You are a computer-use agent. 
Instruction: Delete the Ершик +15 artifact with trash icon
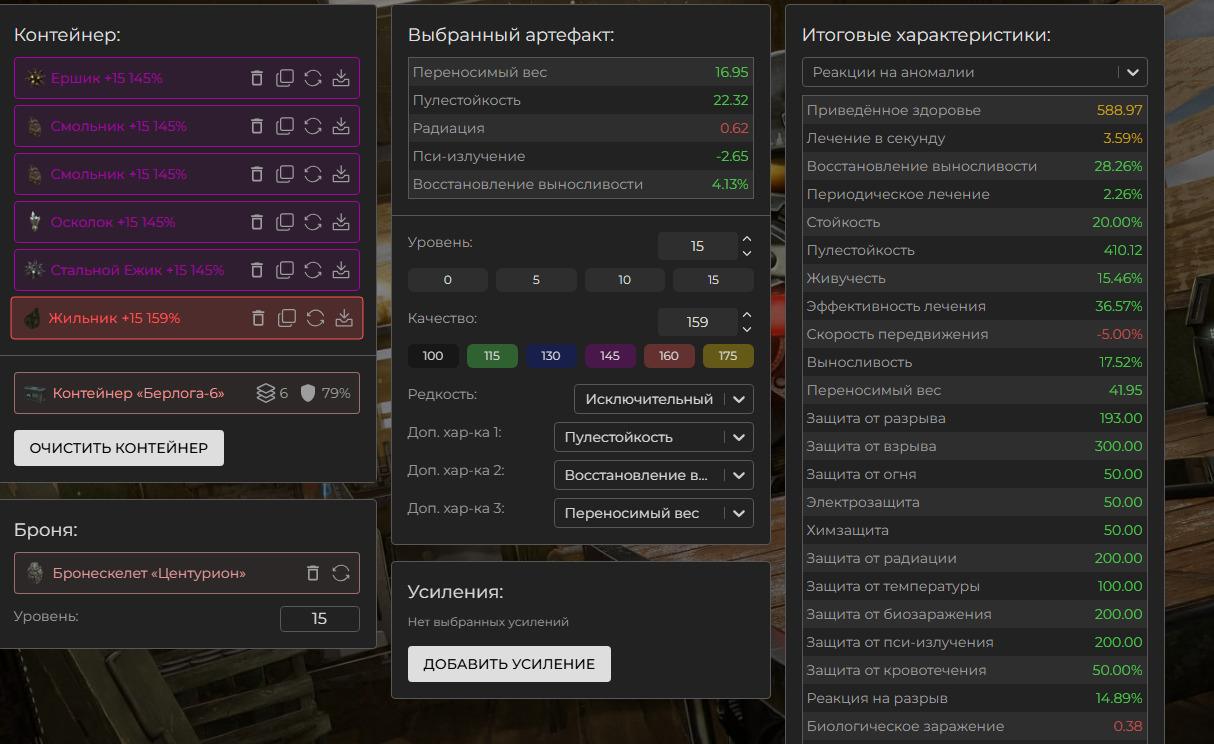(x=257, y=78)
